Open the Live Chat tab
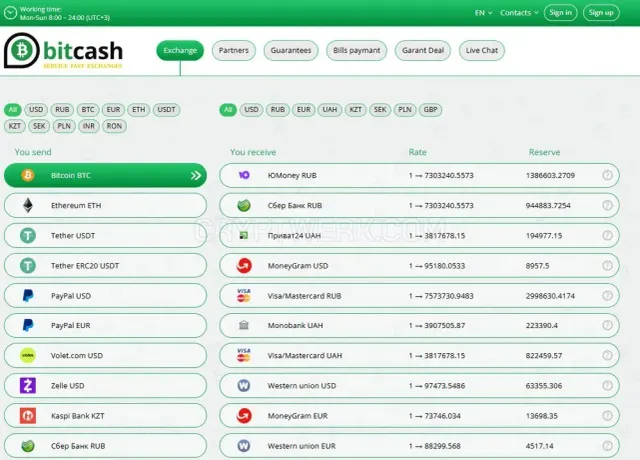640x460 pixels. pos(482,50)
